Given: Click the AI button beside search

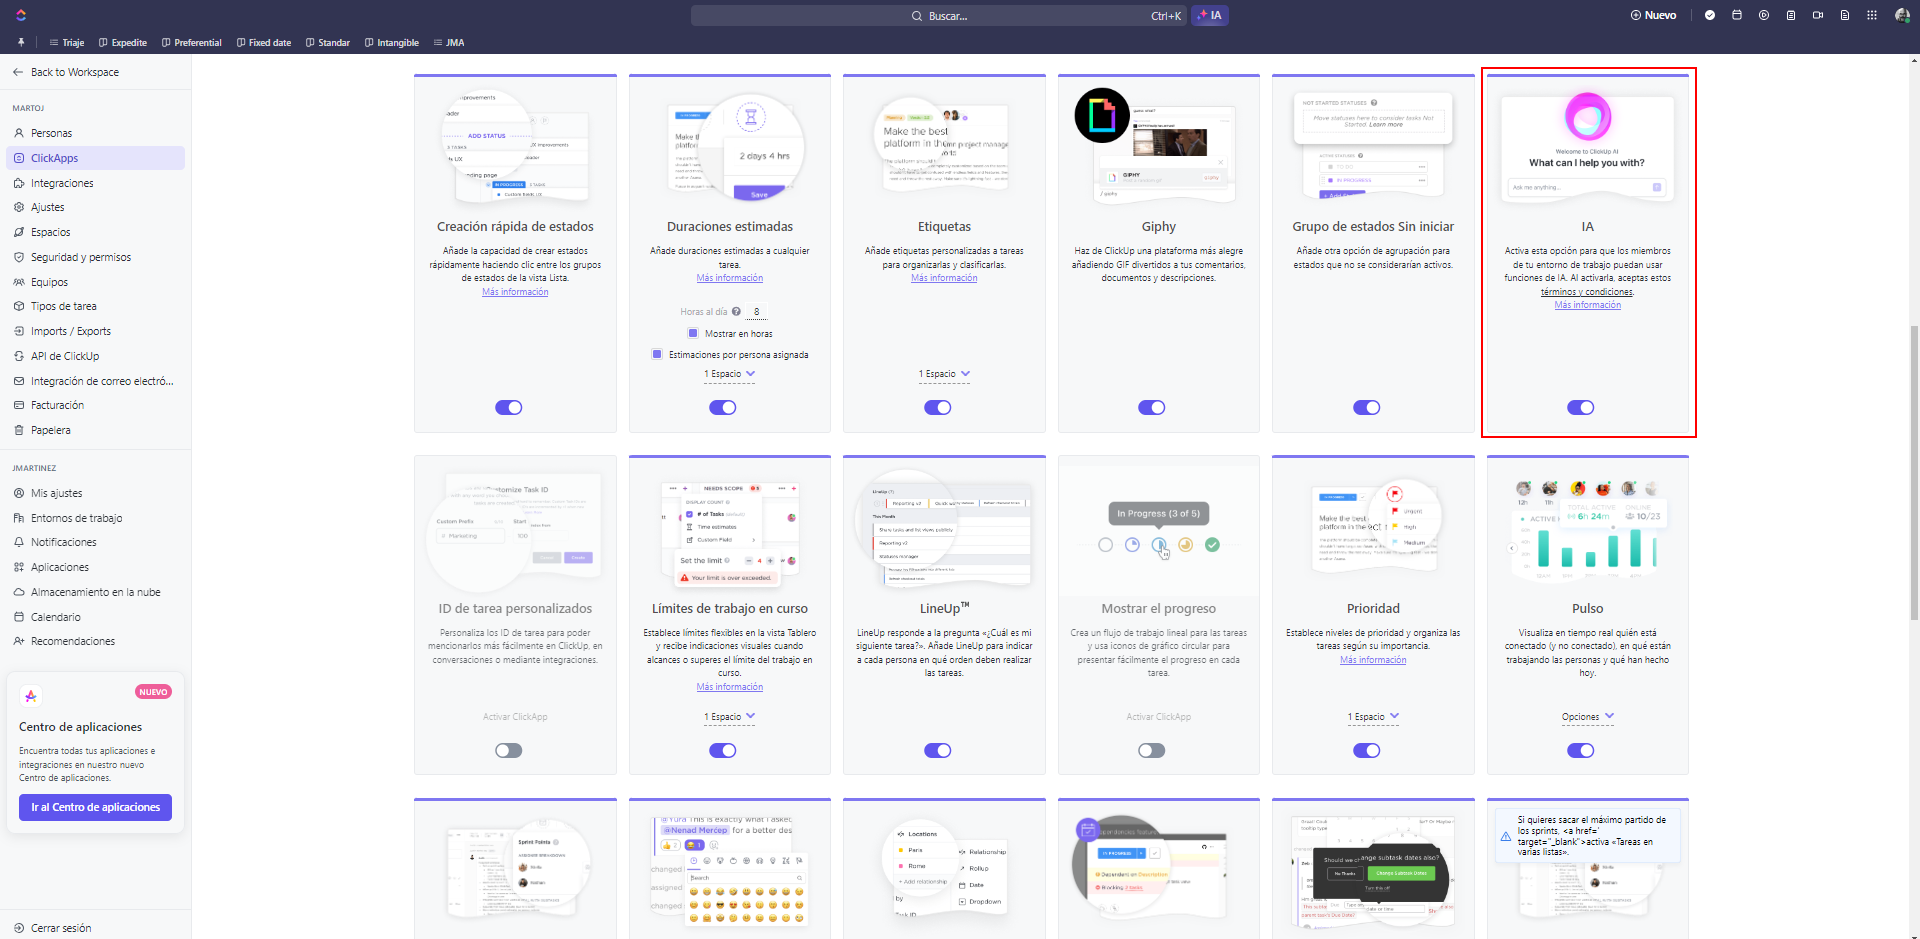Looking at the screenshot, I should 1210,15.
